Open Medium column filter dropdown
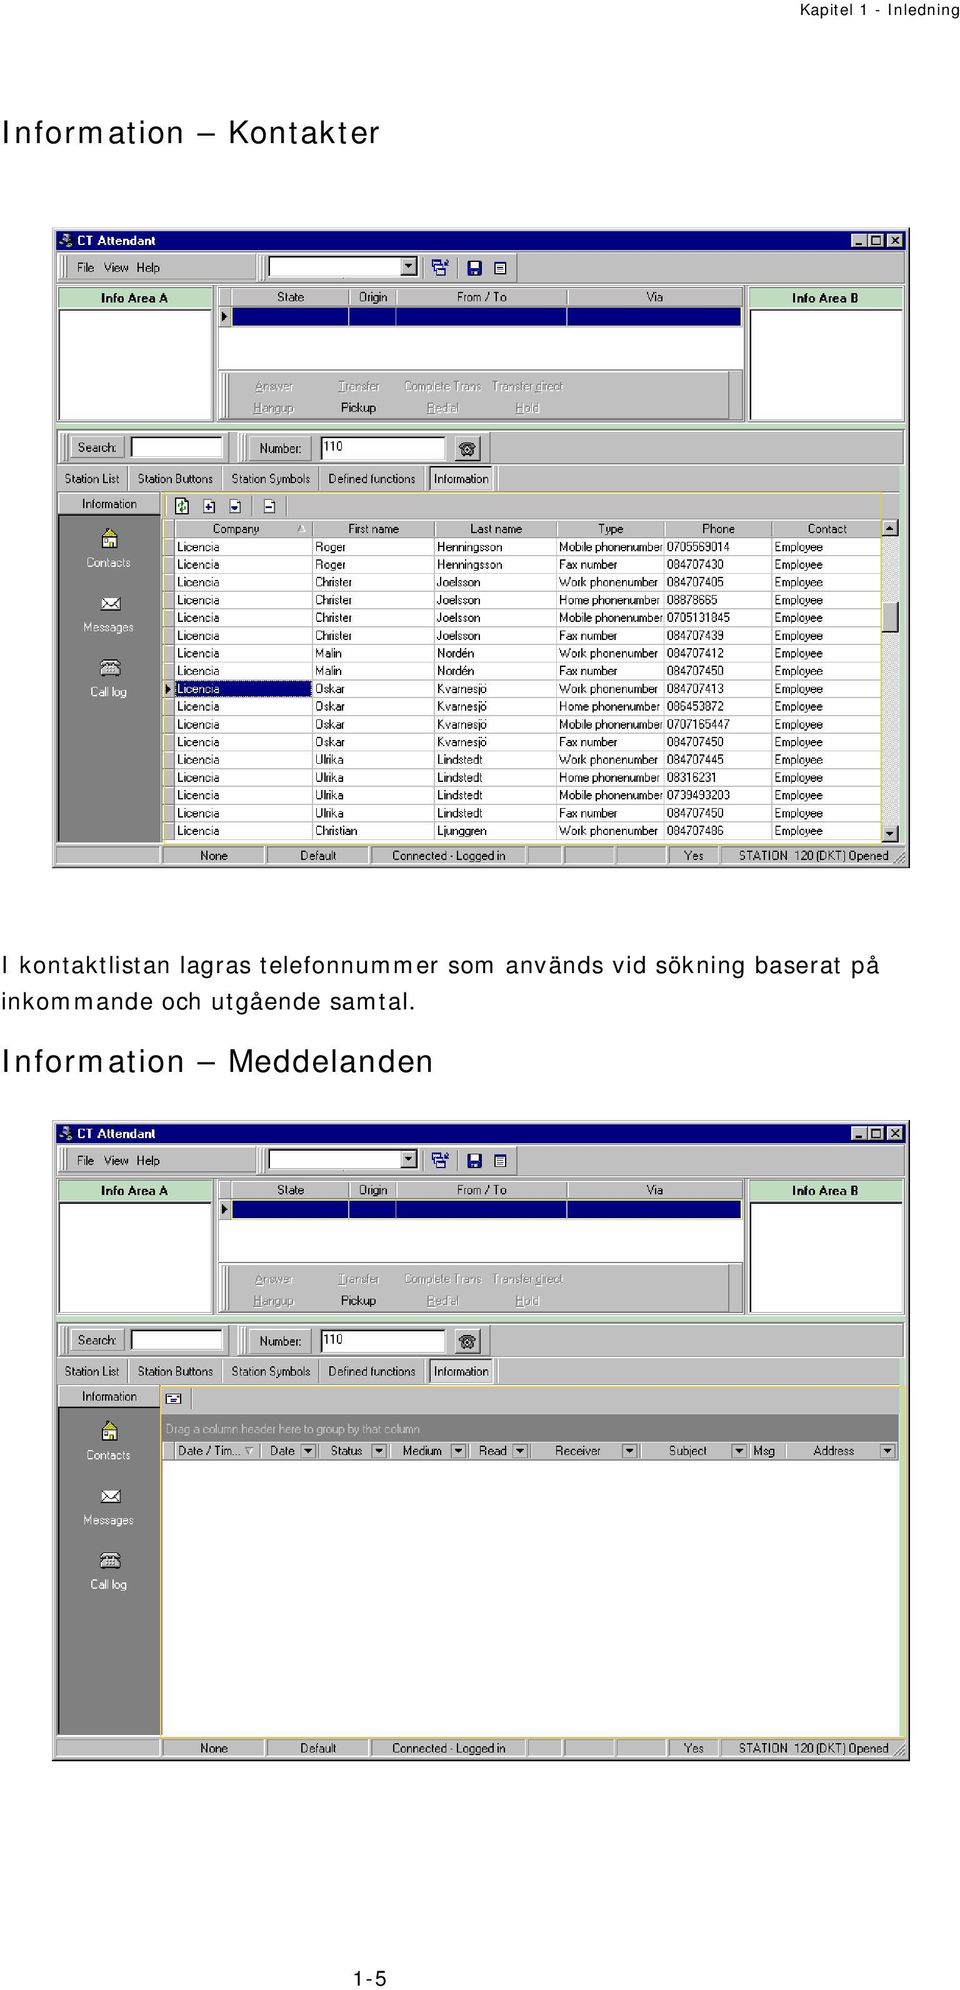 coord(458,1451)
